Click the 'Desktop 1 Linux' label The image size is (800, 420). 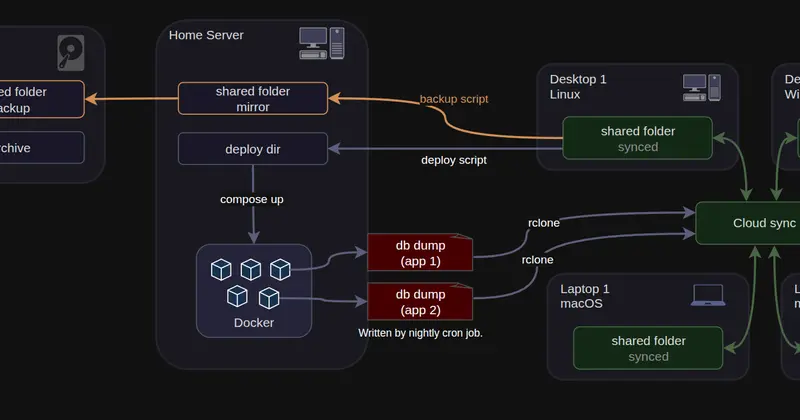pyautogui.click(x=578, y=87)
